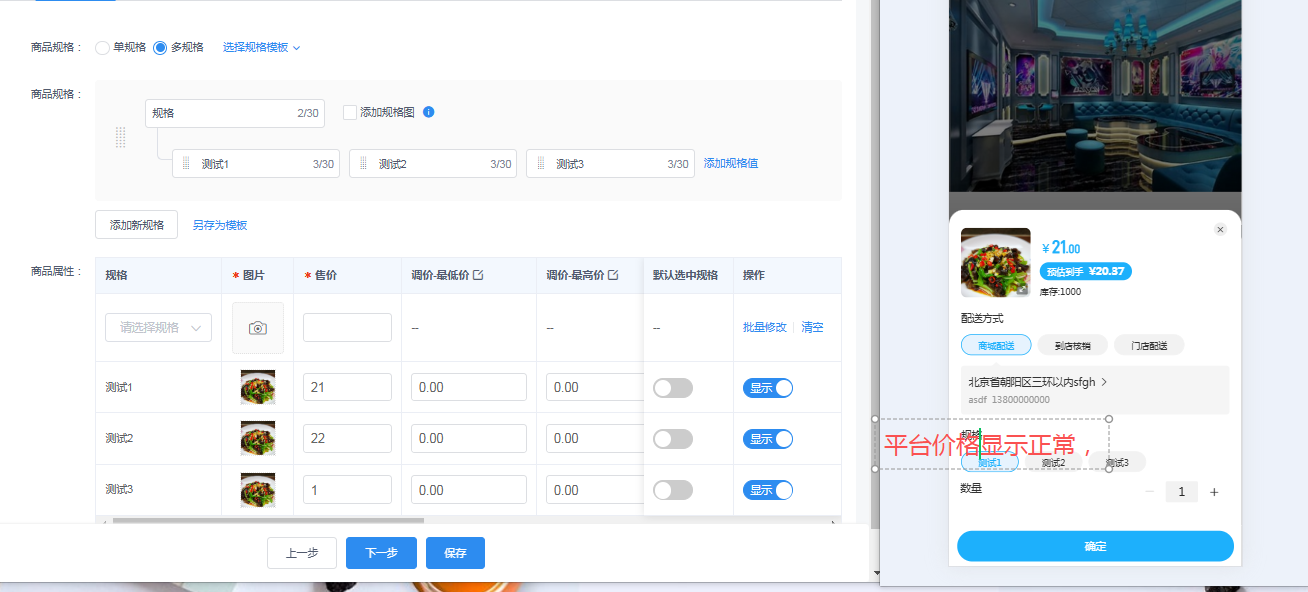Viewport: 1308px width, 592px height.
Task: Click edit icon beside 调价-最高价 header
Action: [613, 275]
